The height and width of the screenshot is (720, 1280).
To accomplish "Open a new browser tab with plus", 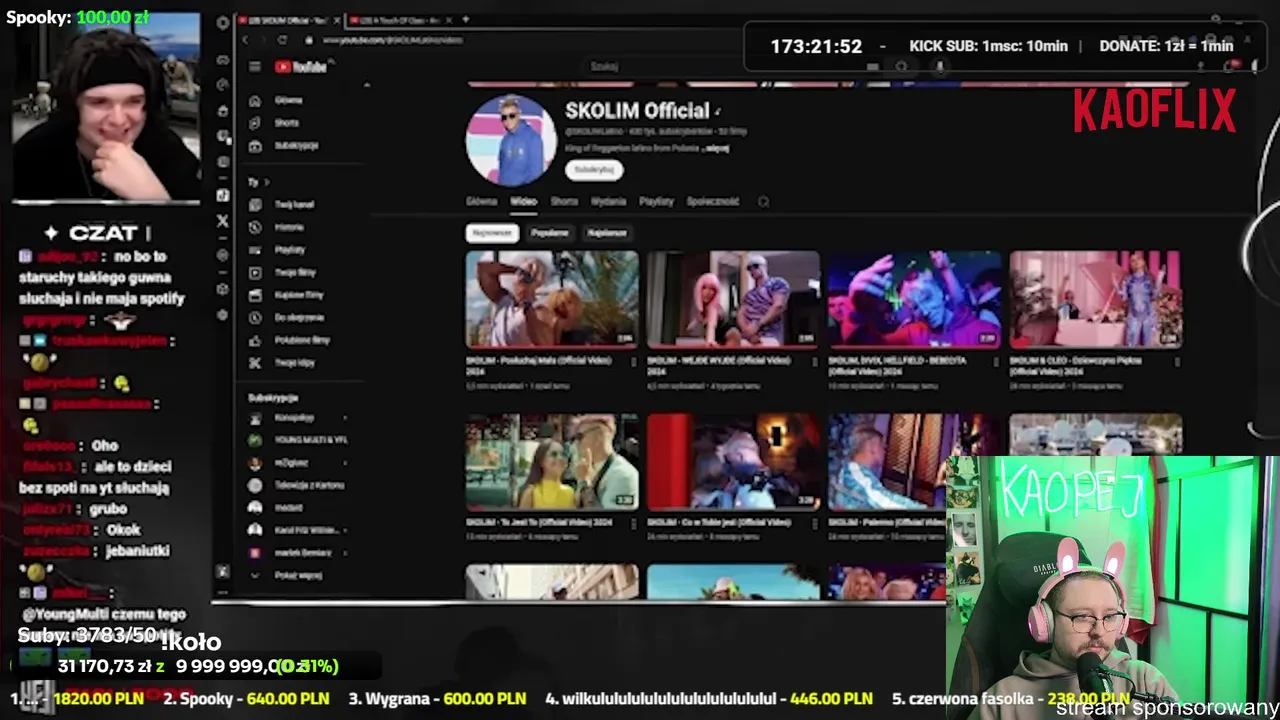I will (466, 20).
